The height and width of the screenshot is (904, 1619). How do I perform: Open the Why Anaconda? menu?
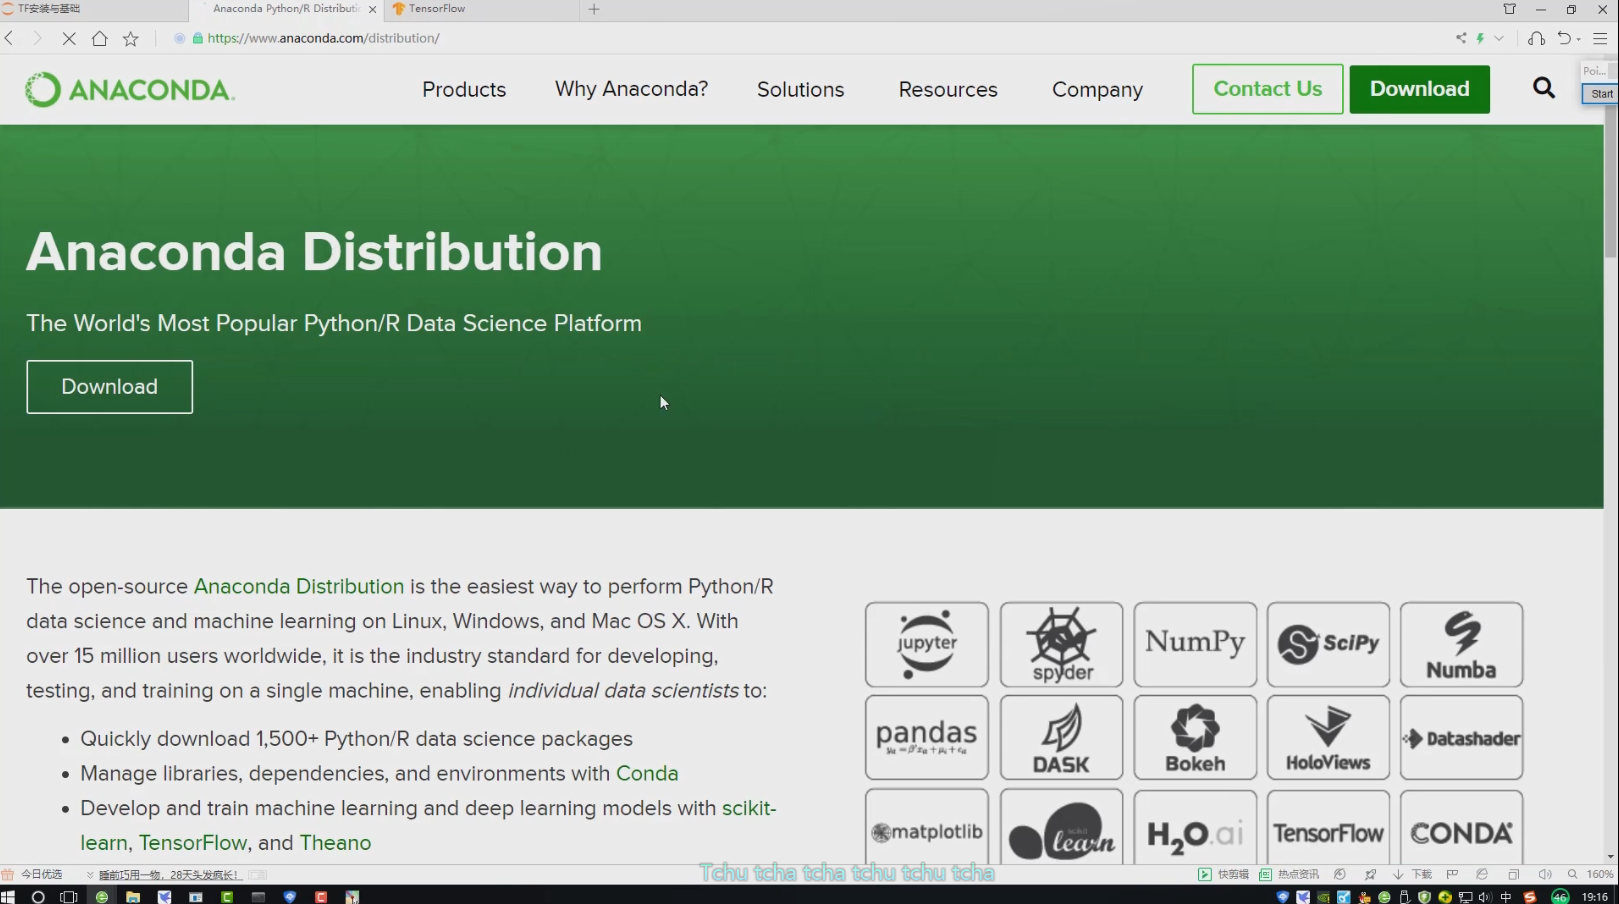point(631,89)
